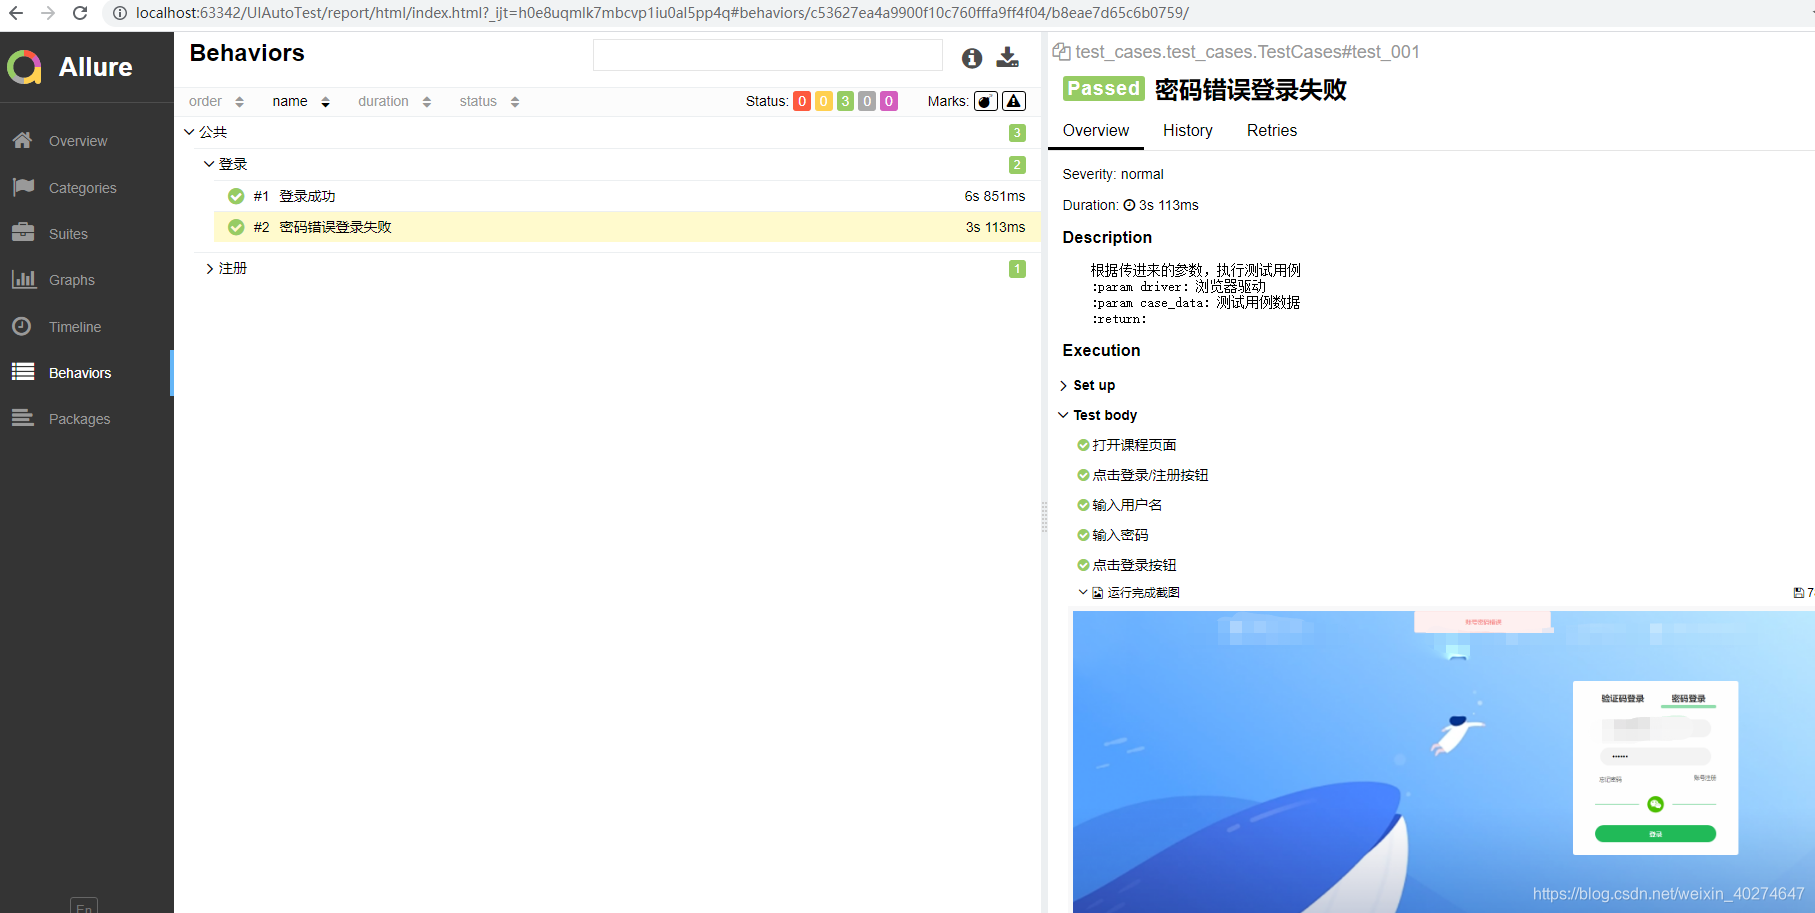The height and width of the screenshot is (913, 1815).
Task: Sort by status column
Action: click(x=490, y=101)
